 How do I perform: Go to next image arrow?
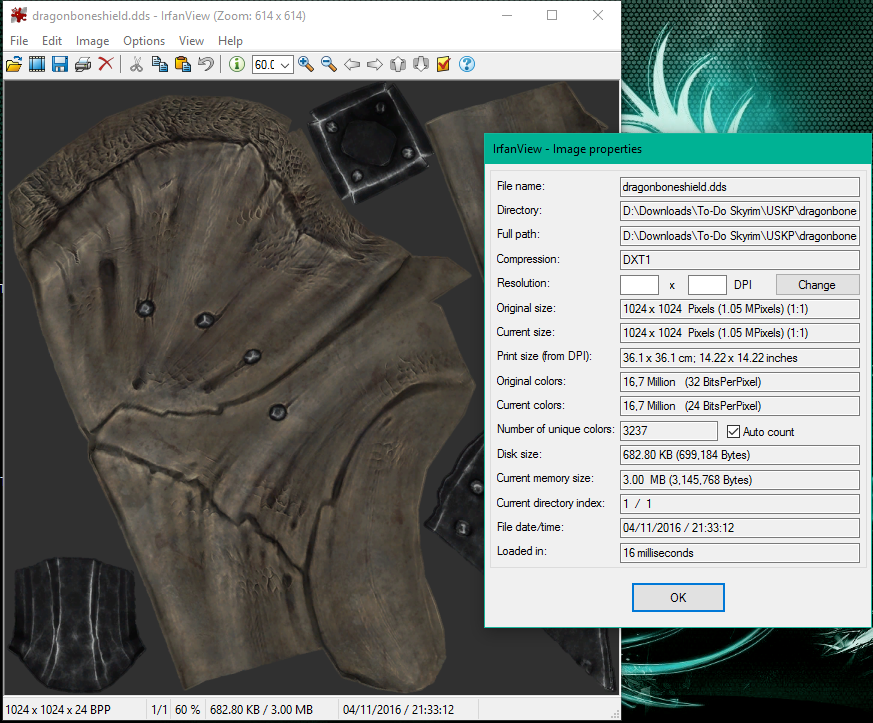(374, 65)
